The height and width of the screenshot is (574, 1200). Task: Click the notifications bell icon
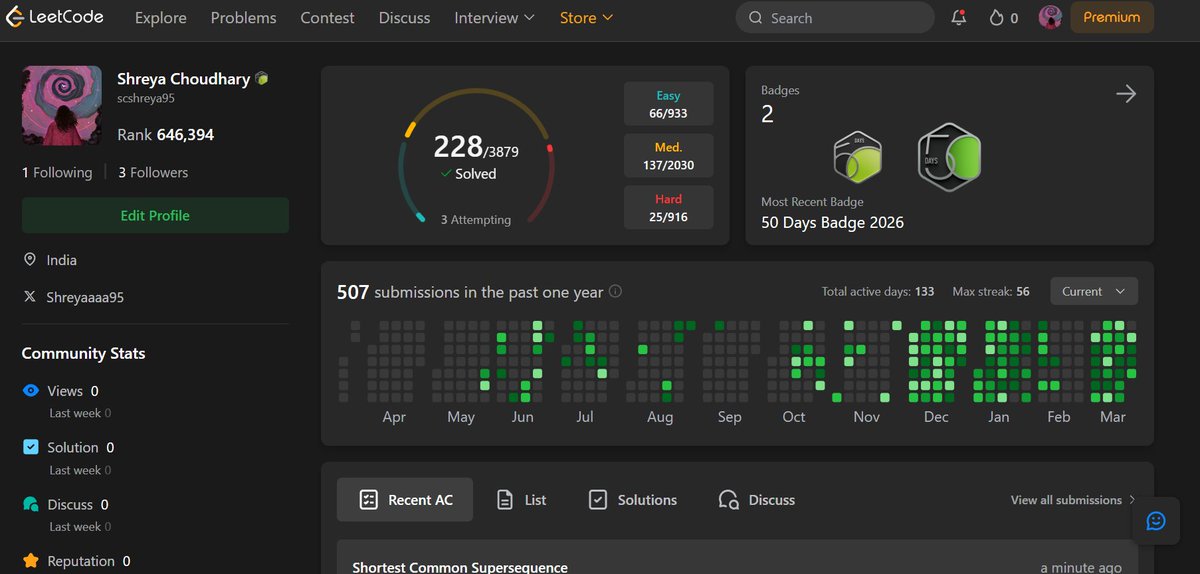click(959, 18)
